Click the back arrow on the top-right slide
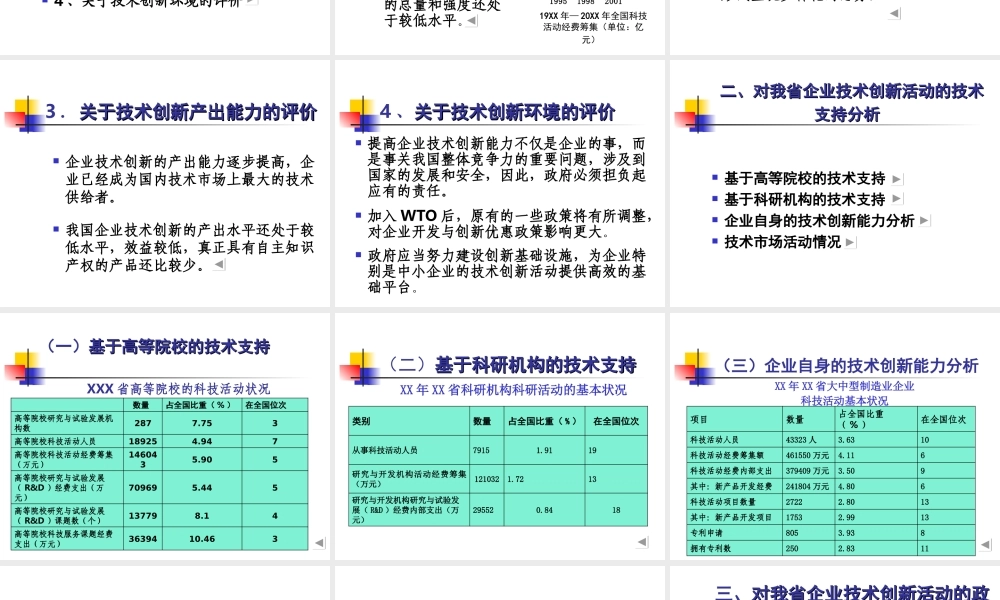Image resolution: width=1000 pixels, height=600 pixels. coord(895,13)
